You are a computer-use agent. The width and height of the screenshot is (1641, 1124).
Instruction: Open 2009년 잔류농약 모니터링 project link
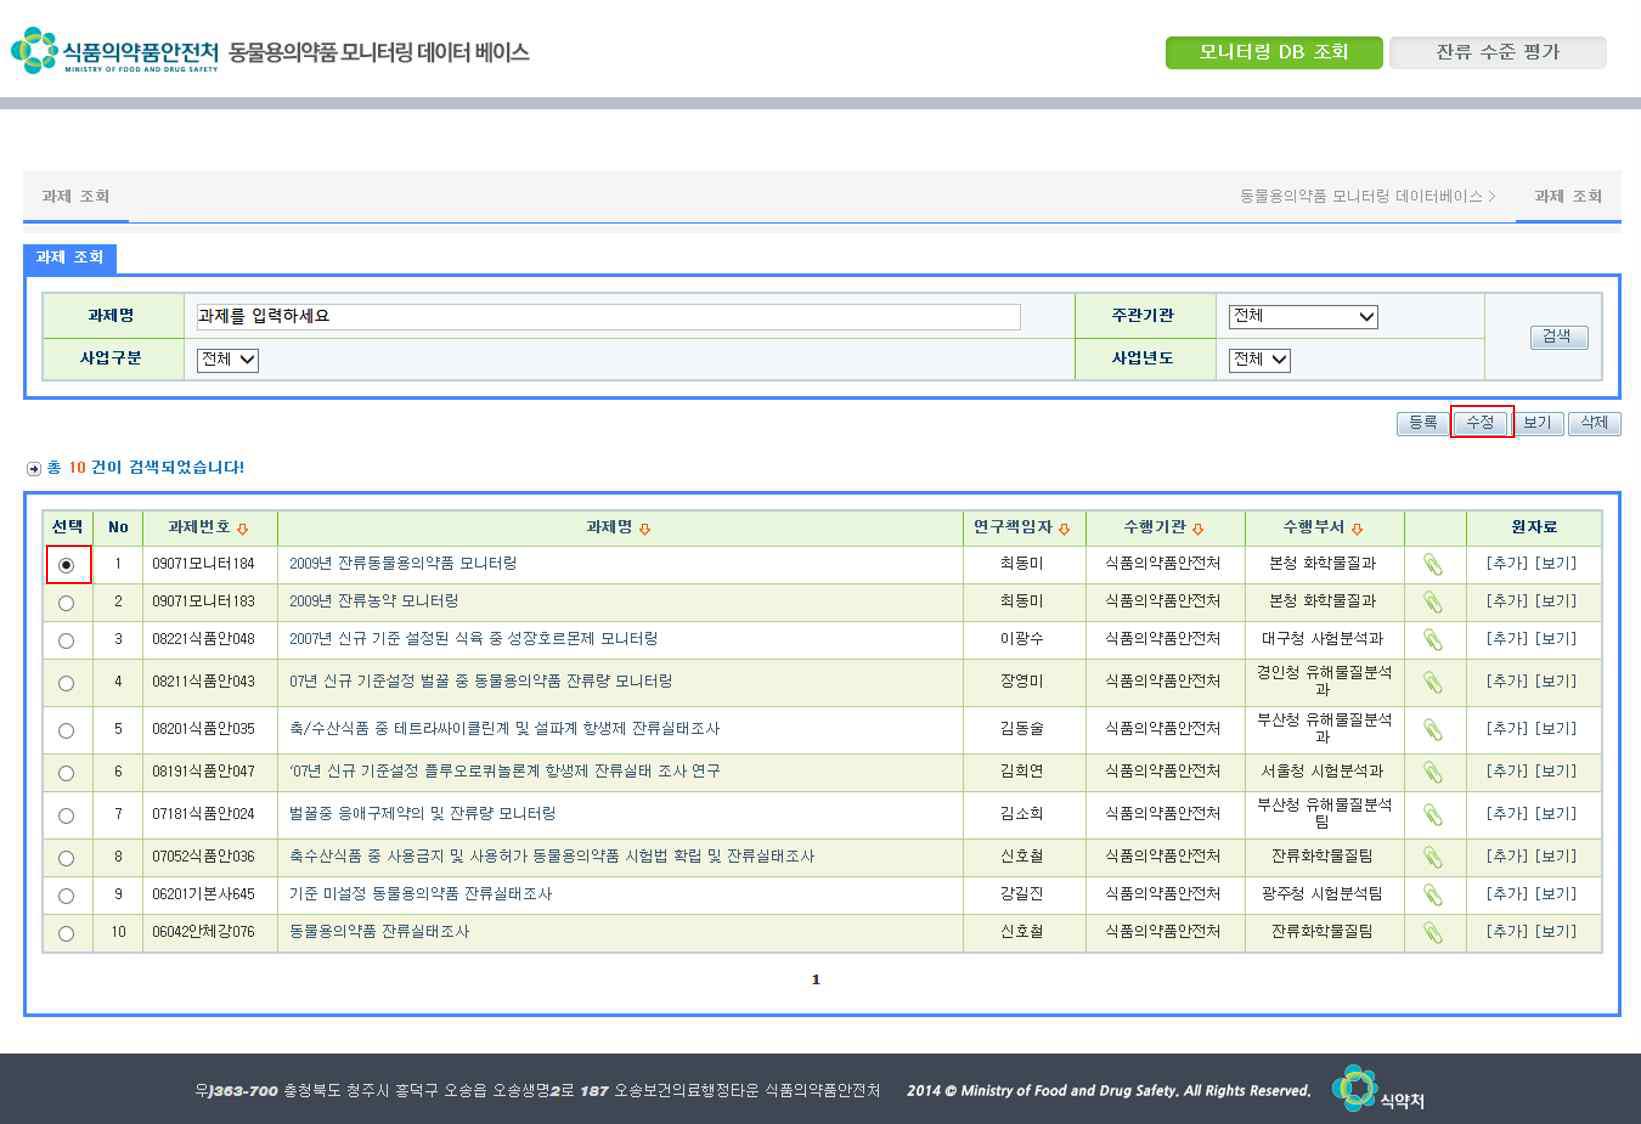click(374, 601)
